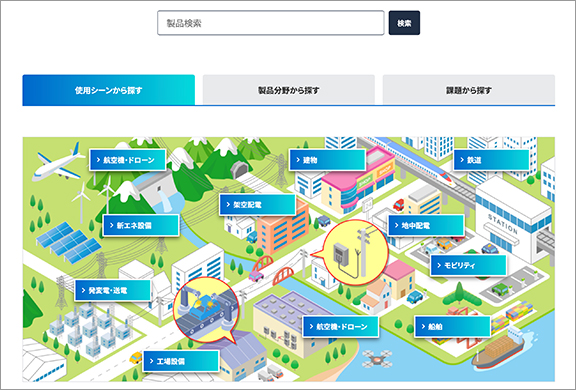Open the 船舶 category label

tap(453, 326)
